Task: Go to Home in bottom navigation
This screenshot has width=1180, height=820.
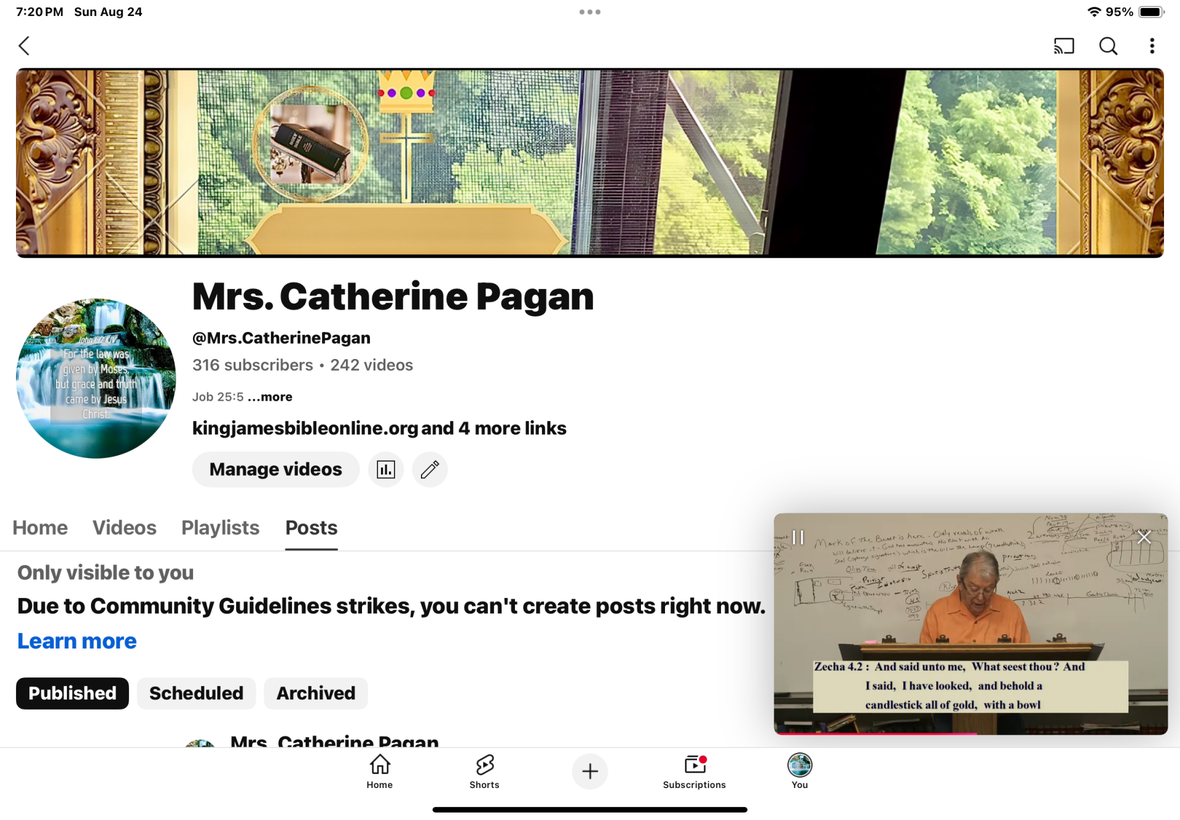Action: point(379,771)
